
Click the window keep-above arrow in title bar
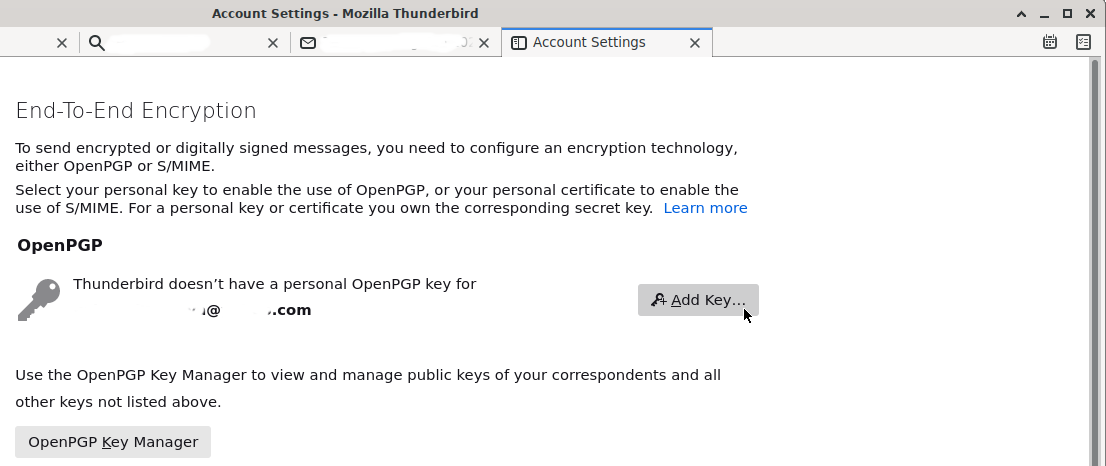coord(1021,14)
